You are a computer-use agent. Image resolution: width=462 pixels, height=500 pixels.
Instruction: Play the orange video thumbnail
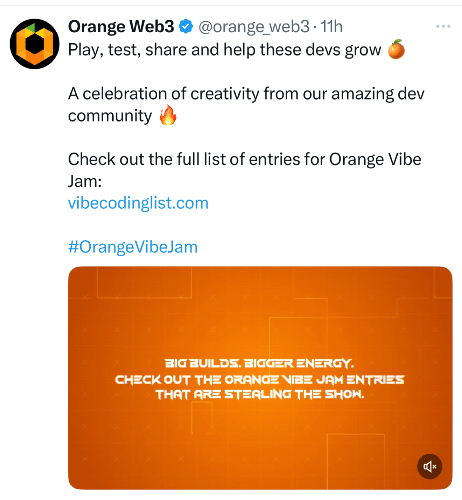(260, 378)
